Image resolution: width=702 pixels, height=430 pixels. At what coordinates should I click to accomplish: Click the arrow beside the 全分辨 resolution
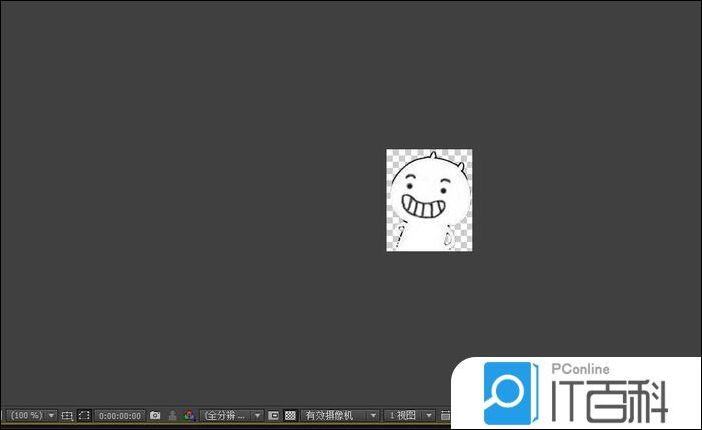coord(257,415)
